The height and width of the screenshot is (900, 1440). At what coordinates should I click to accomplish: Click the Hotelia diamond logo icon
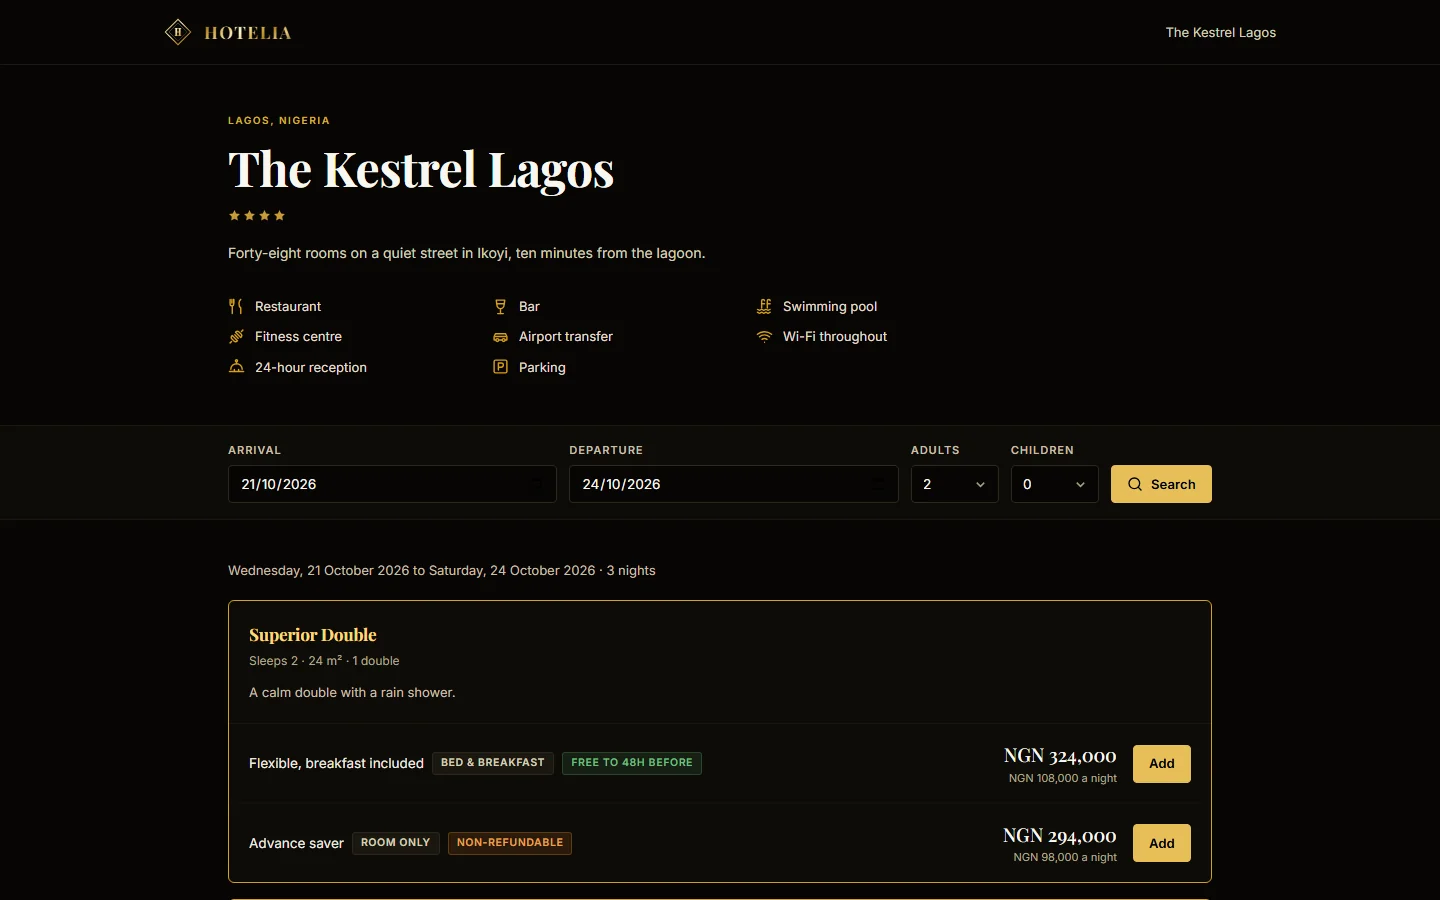(178, 32)
